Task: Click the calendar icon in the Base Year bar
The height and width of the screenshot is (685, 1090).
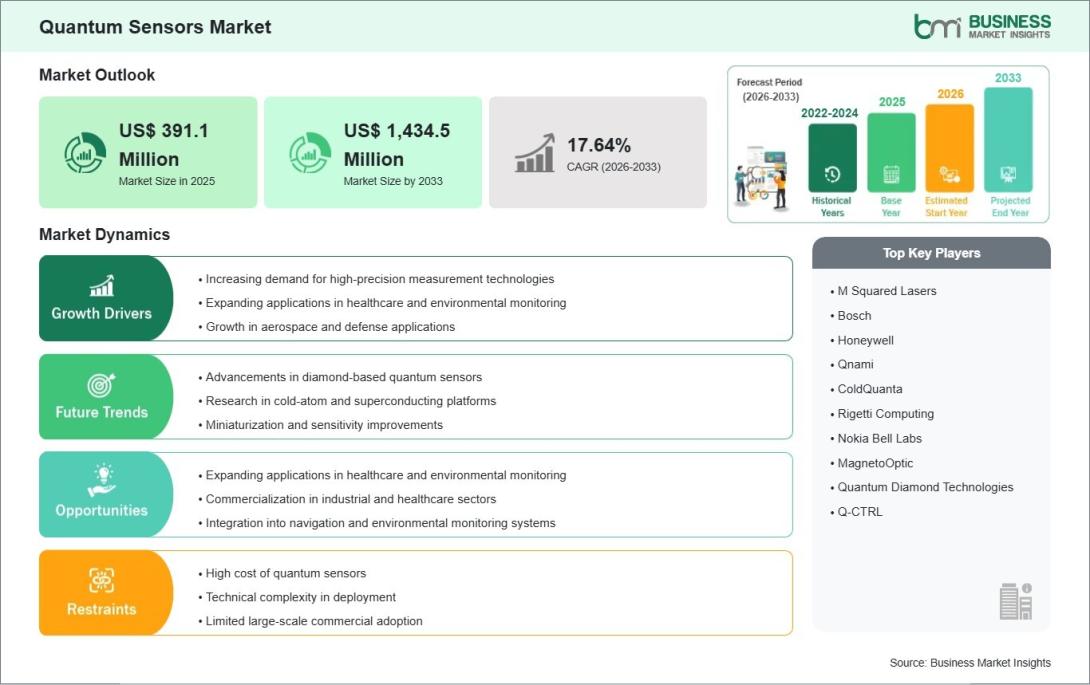Action: tap(891, 175)
